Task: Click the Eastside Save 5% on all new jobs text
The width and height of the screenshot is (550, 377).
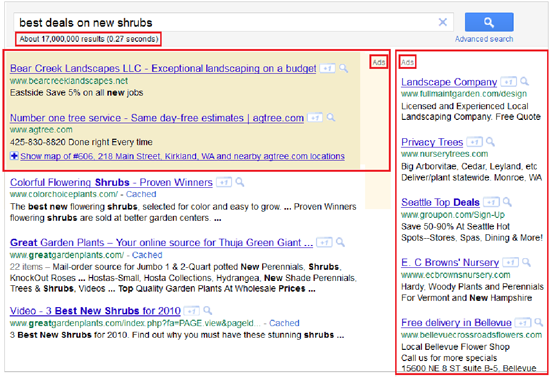Action: click(x=76, y=93)
